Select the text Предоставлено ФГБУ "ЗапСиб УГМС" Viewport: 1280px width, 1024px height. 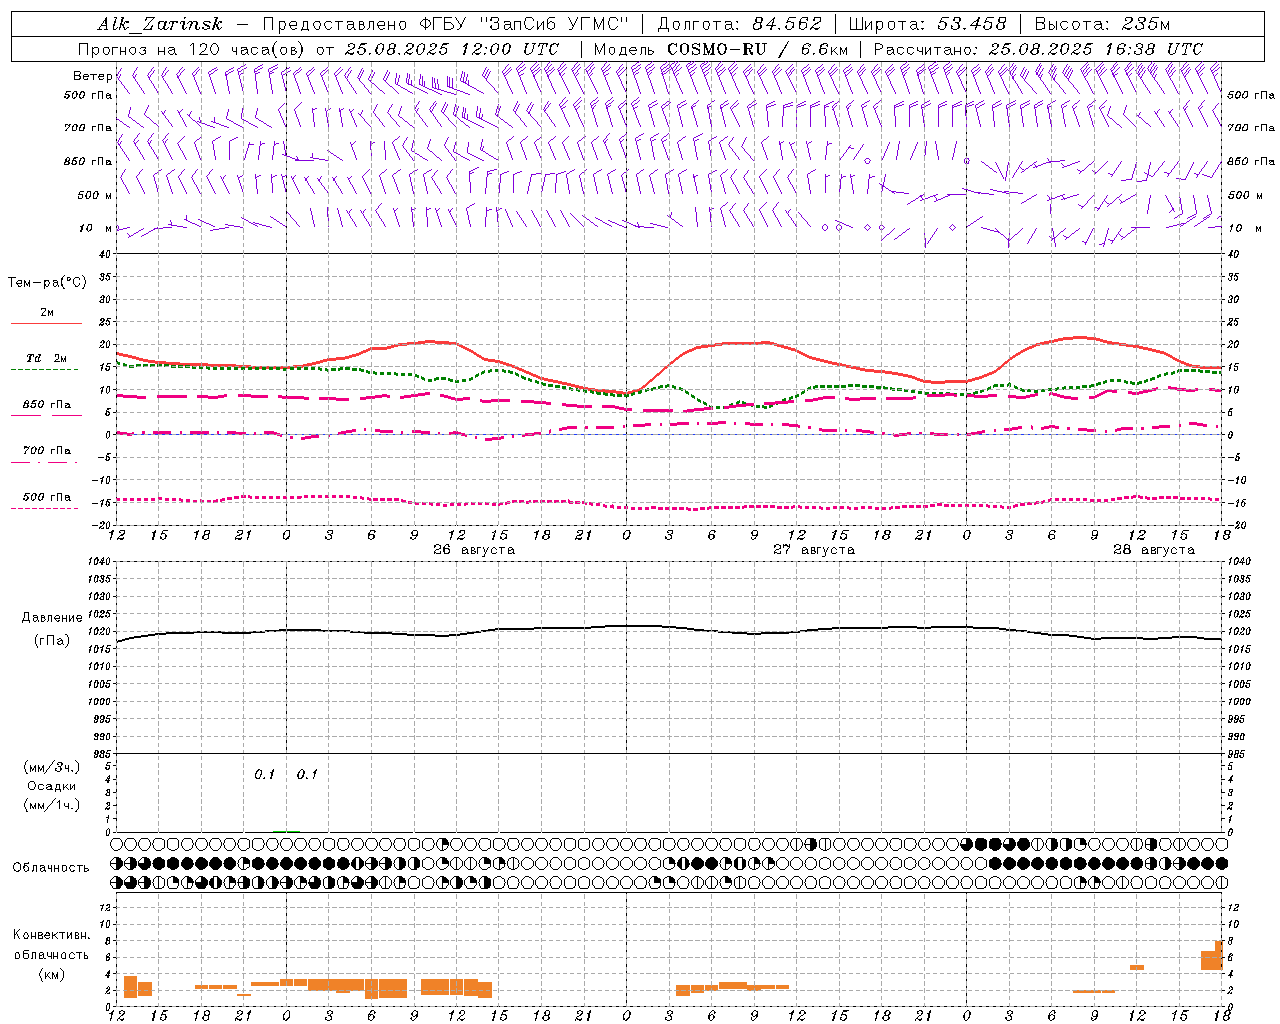click(x=445, y=24)
